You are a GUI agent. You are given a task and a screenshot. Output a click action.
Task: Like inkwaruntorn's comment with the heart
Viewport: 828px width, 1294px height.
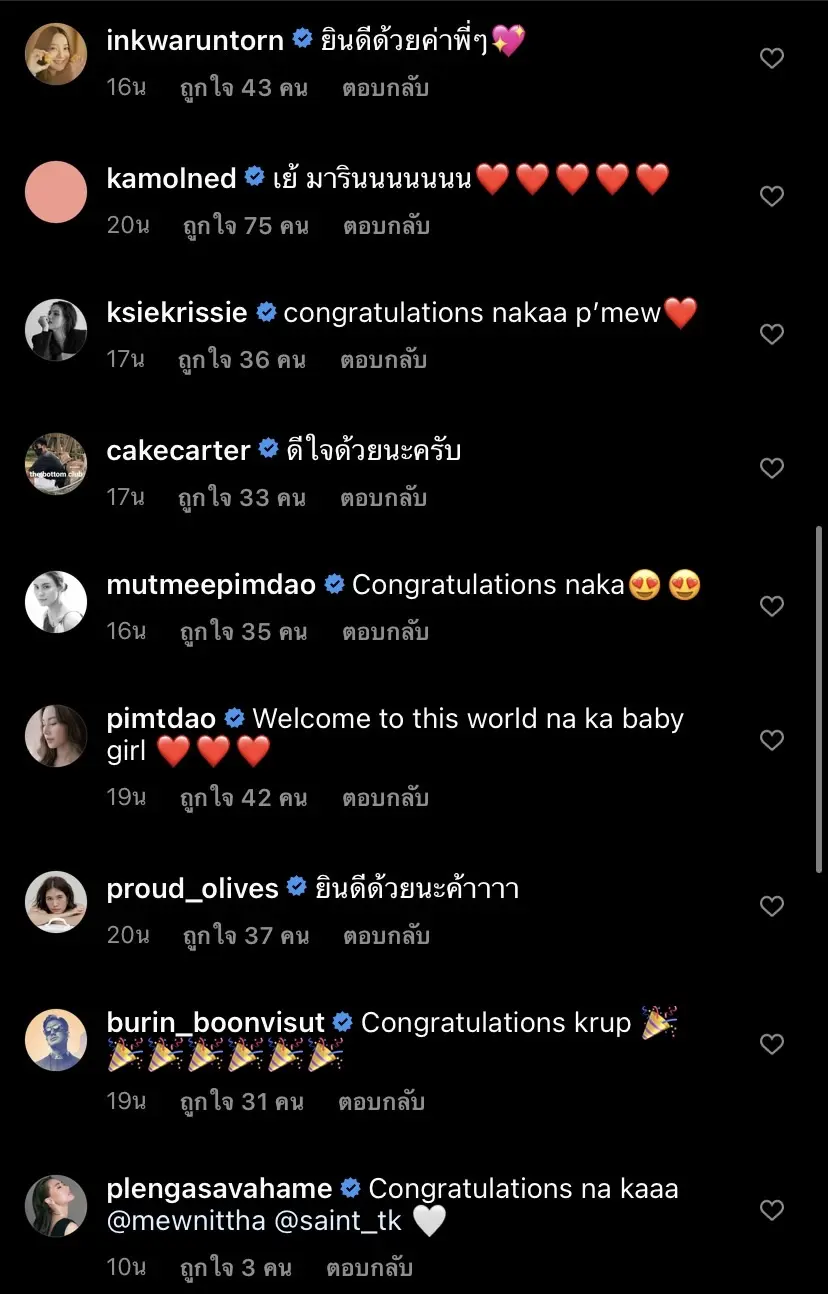(772, 59)
